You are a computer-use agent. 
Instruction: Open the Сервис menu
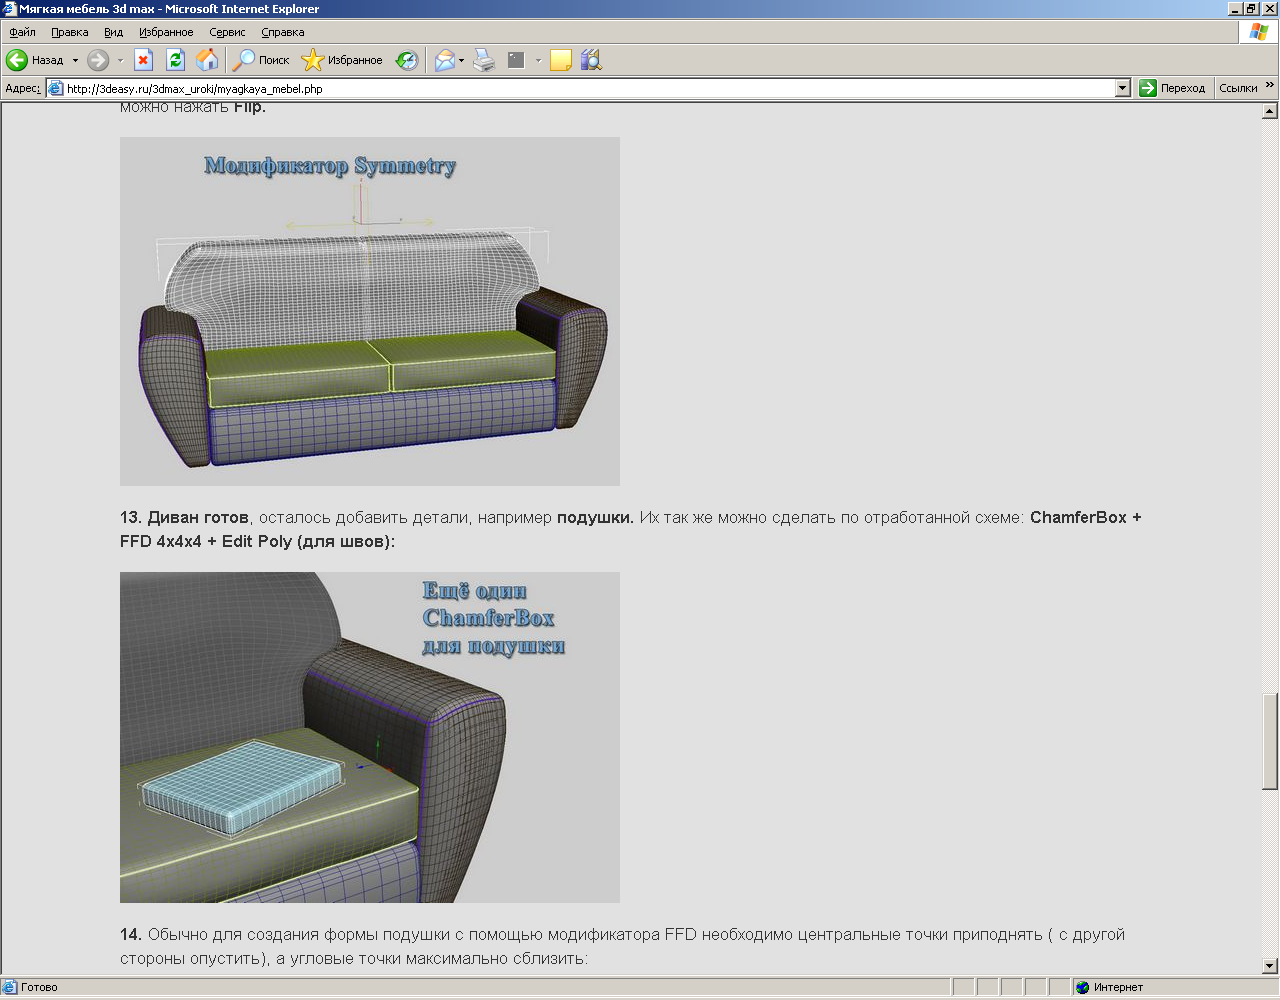[227, 32]
